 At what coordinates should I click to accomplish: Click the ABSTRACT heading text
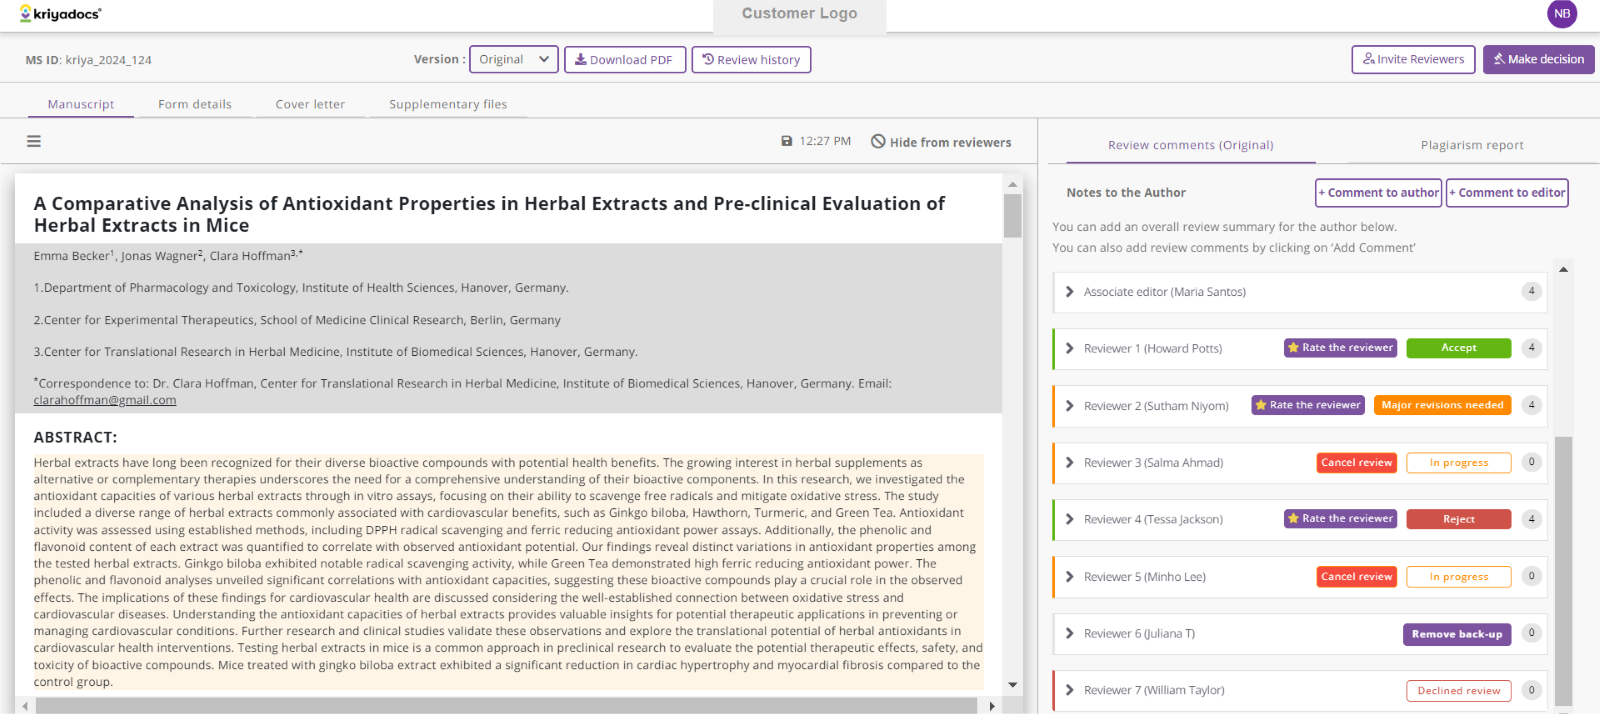coord(75,437)
